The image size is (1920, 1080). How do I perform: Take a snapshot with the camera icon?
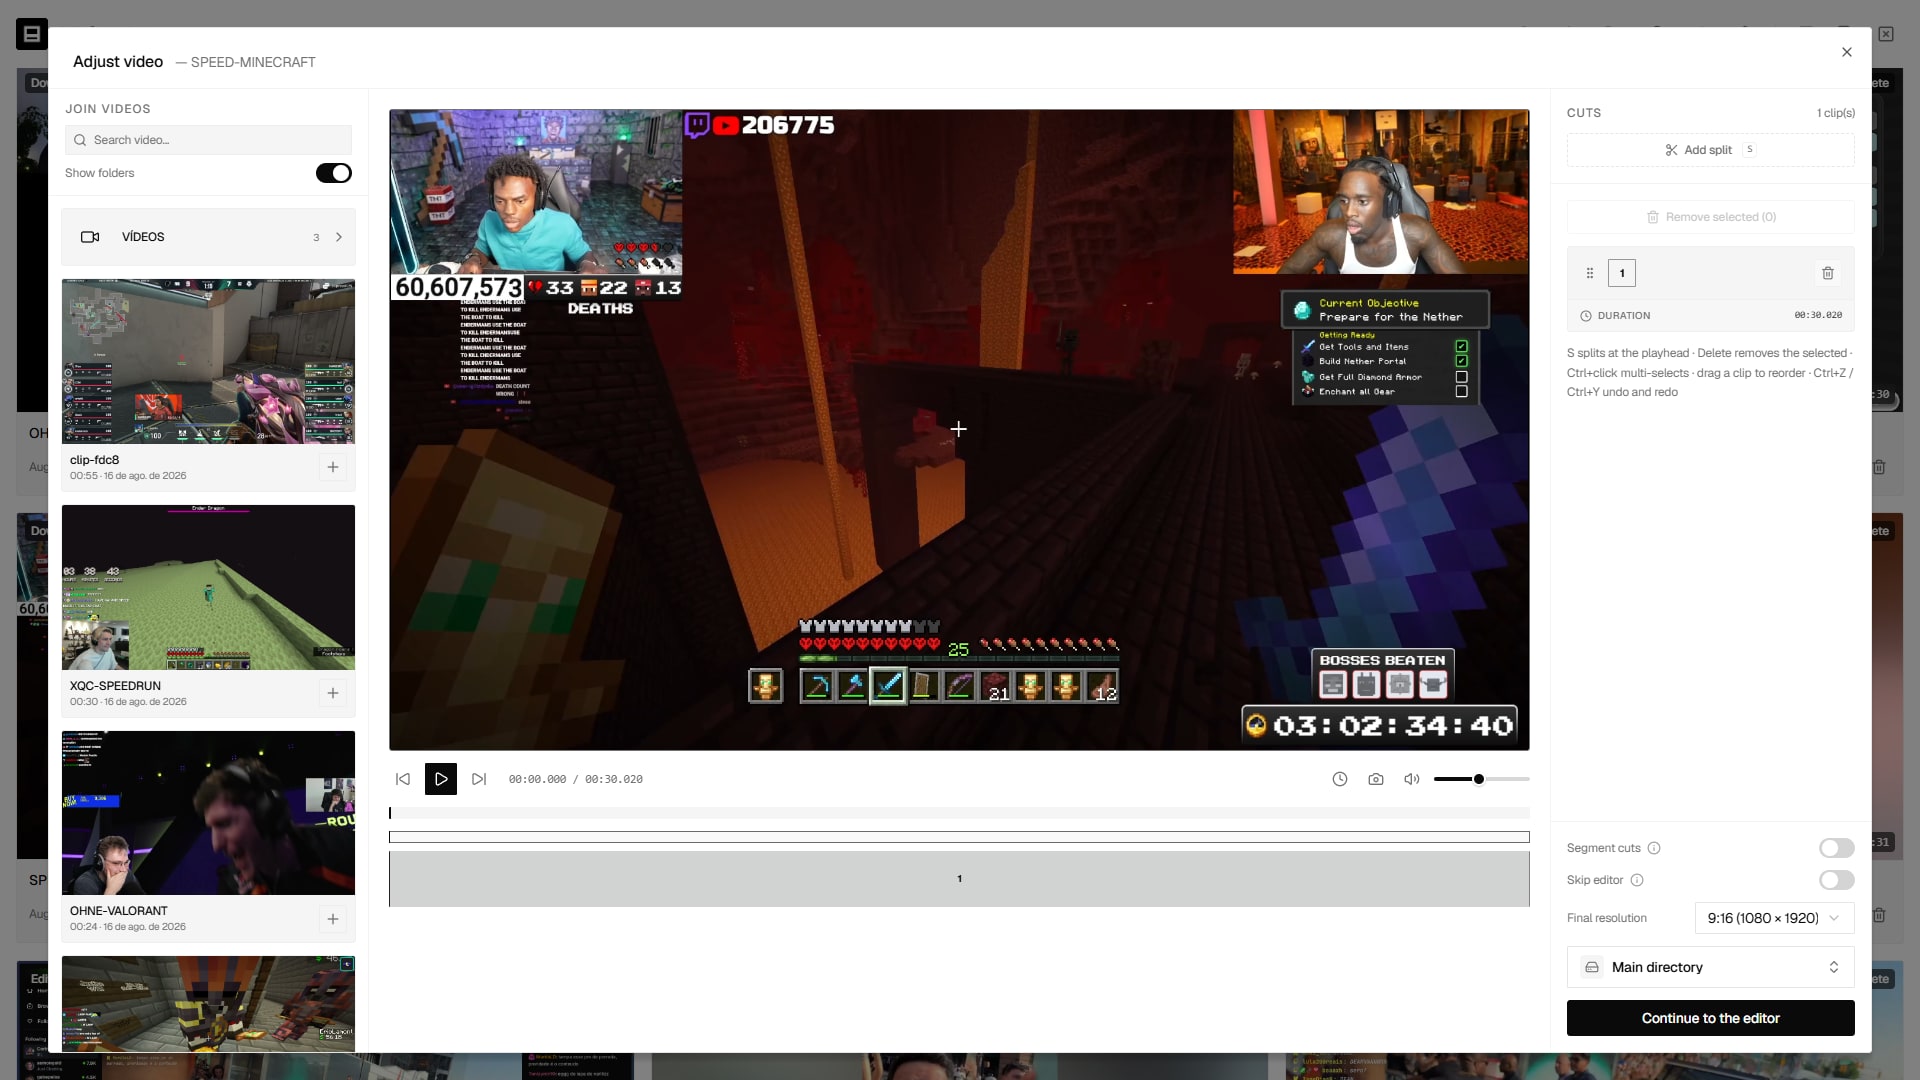pos(1376,779)
